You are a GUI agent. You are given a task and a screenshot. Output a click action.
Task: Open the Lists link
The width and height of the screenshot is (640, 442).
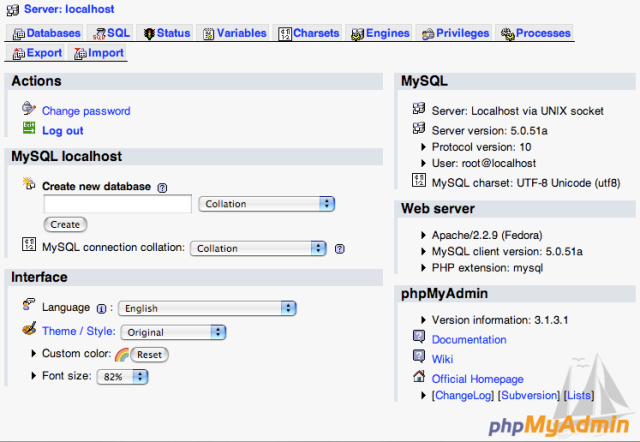pos(579,395)
